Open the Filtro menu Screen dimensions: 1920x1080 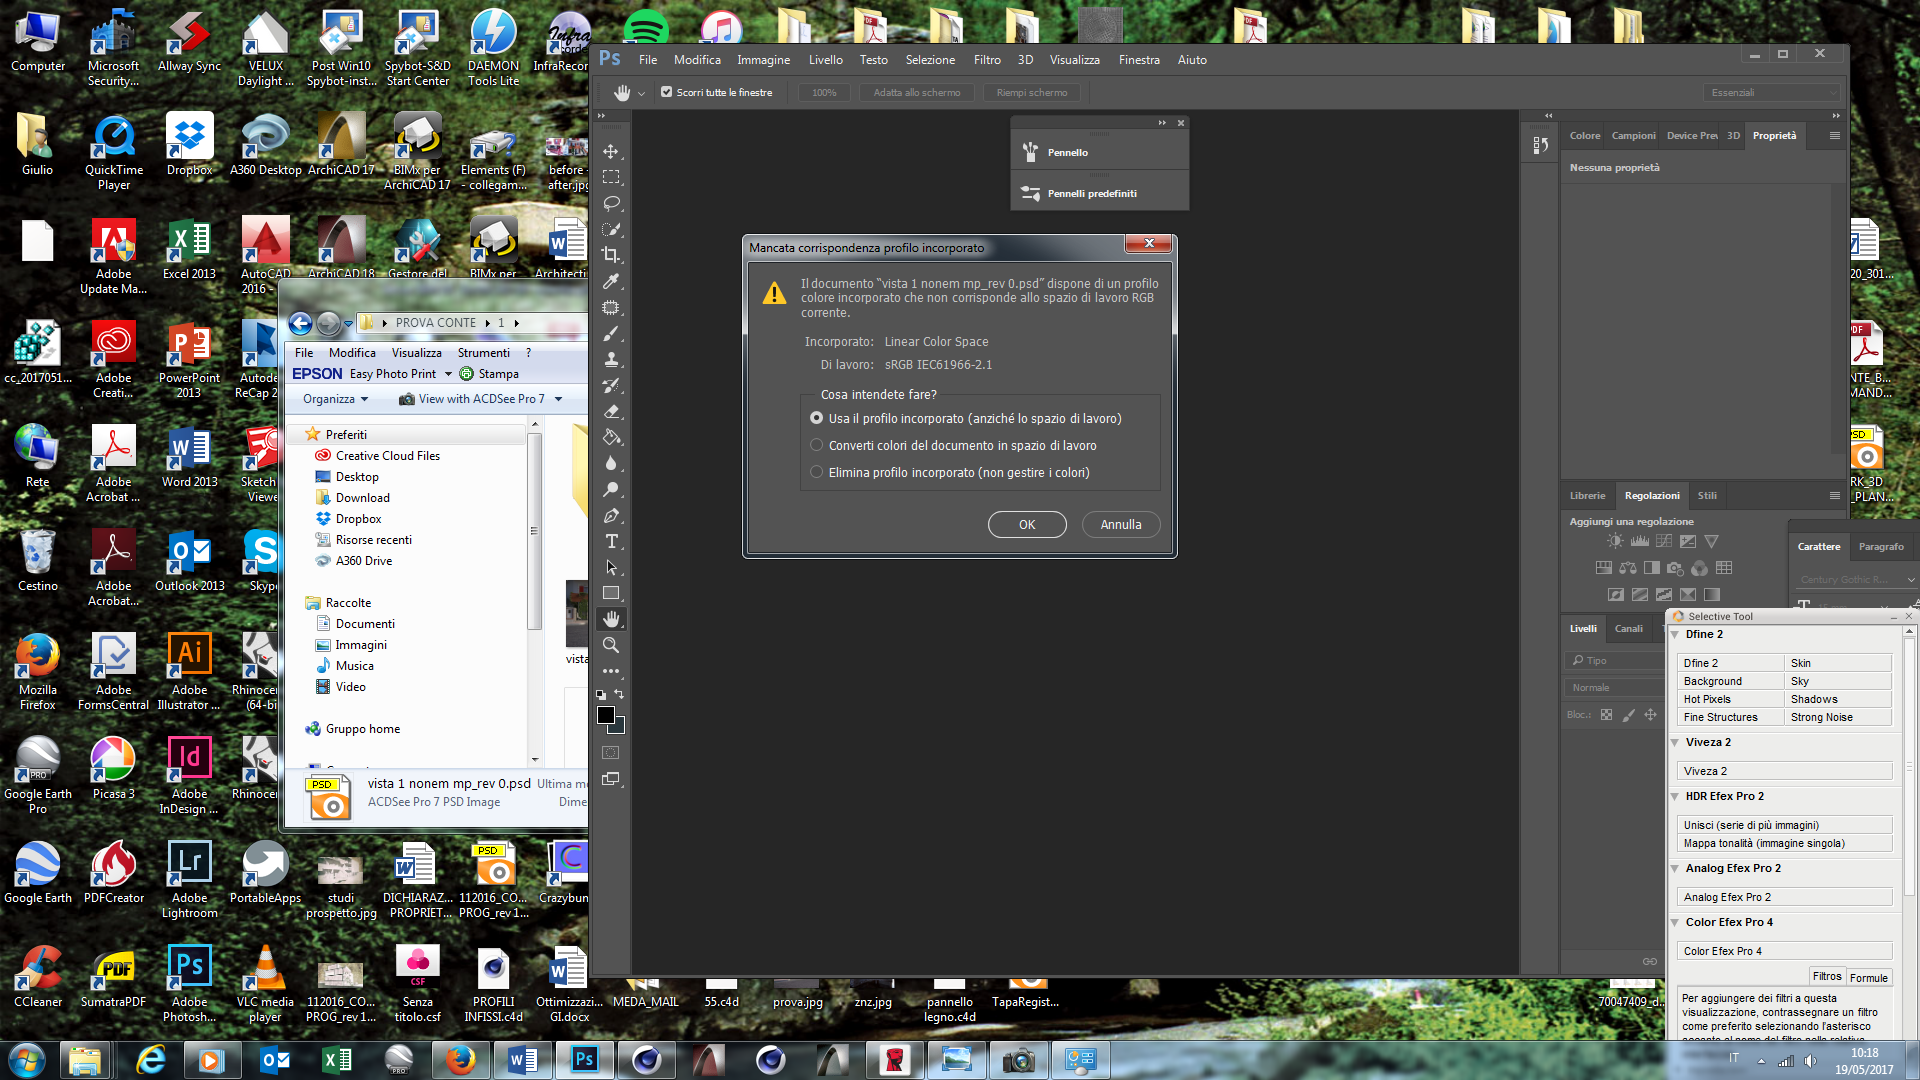[x=986, y=60]
